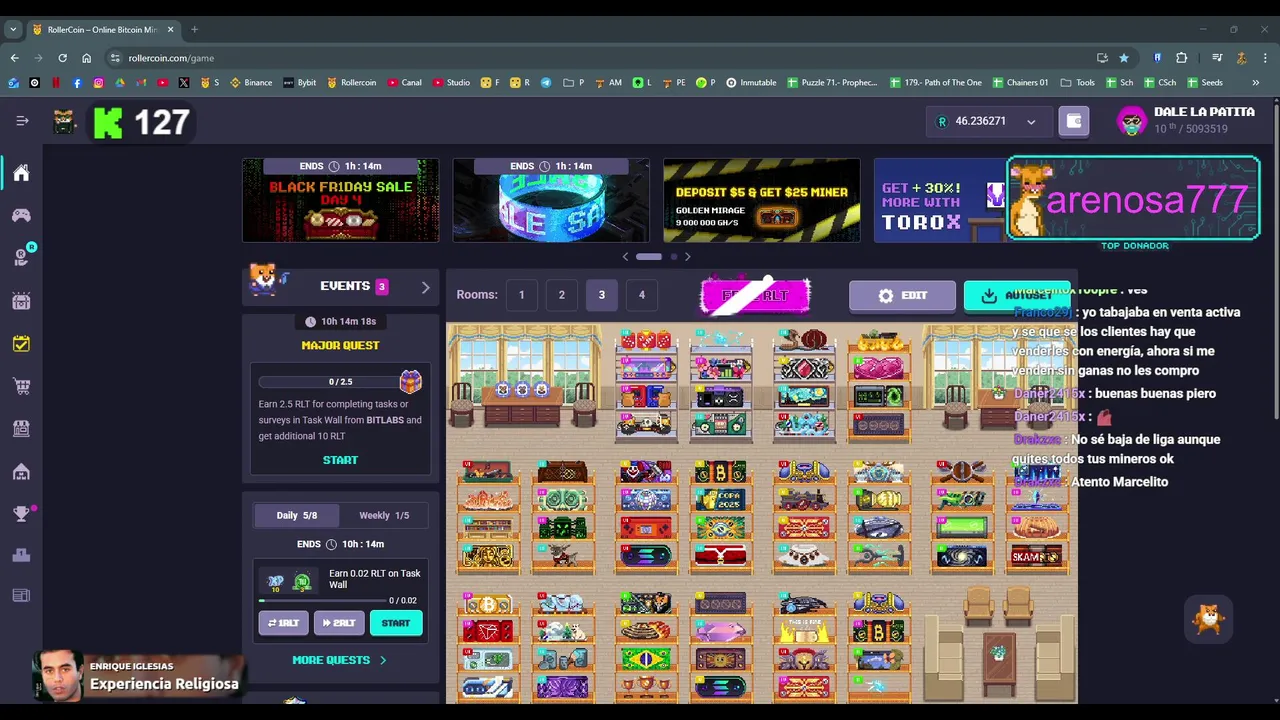Open the news page icon in sidebar
Image resolution: width=1280 pixels, height=720 pixels.
21,596
